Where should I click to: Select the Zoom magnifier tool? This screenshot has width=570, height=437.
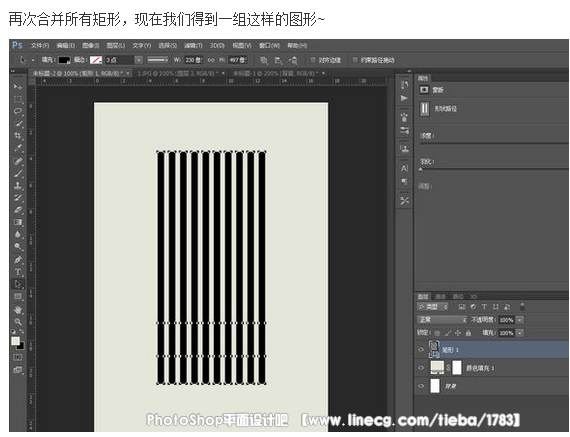click(17, 322)
